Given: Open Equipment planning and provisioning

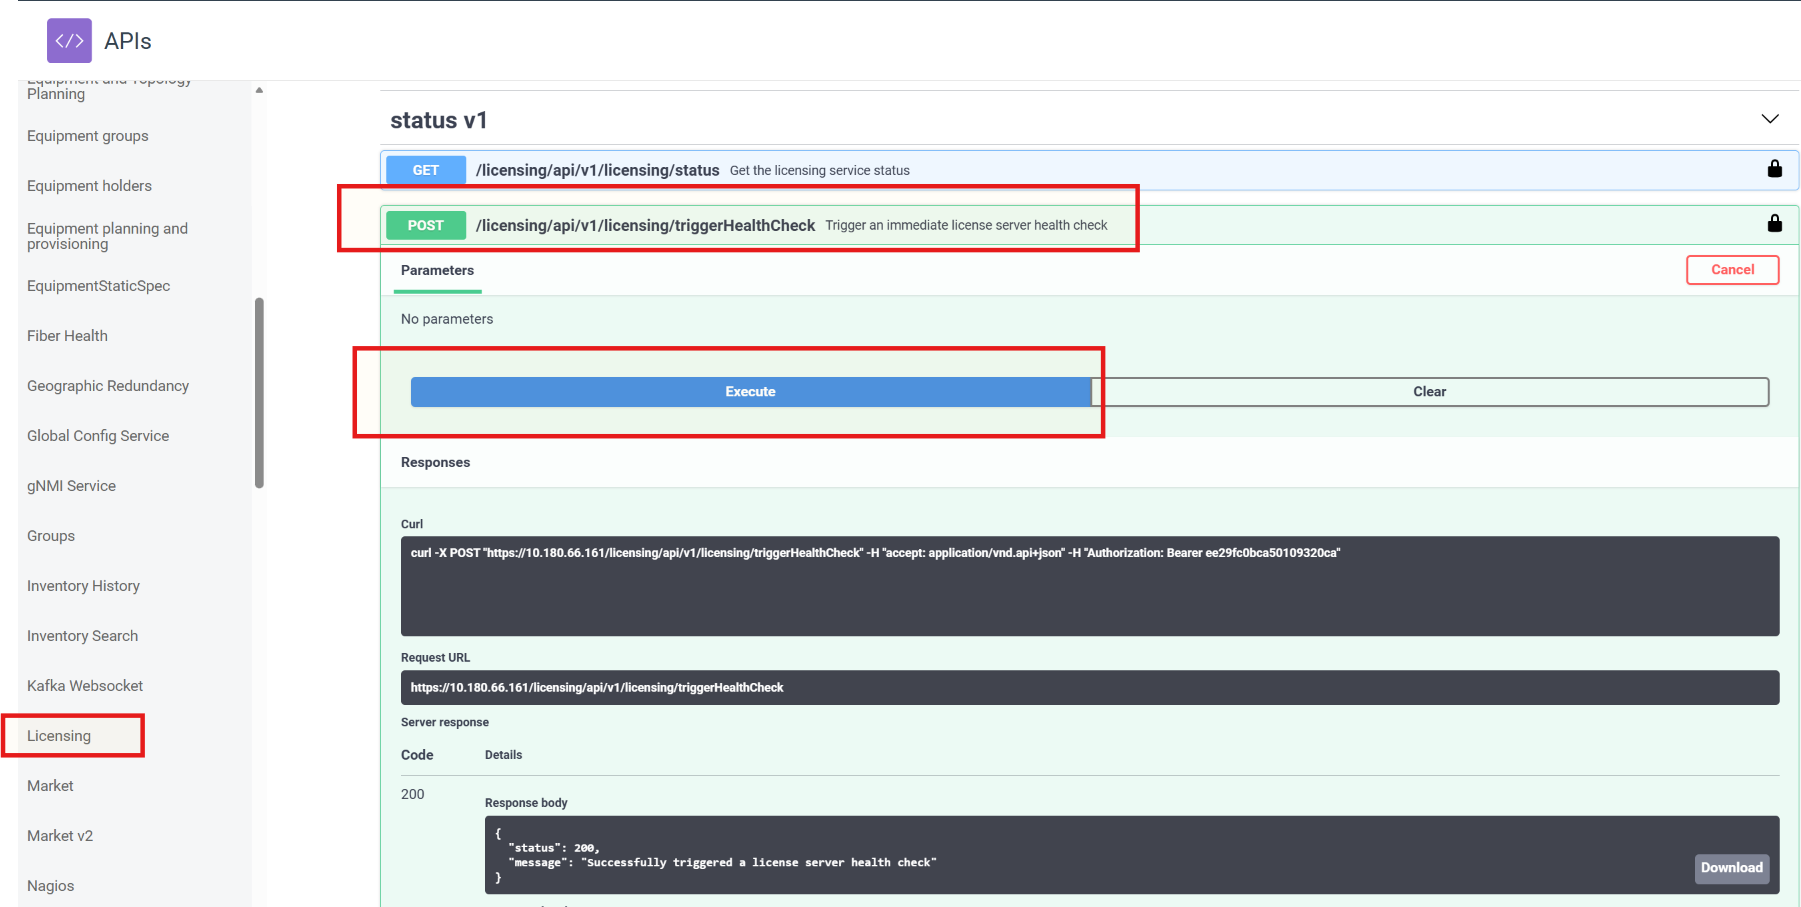Looking at the screenshot, I should click(x=107, y=236).
